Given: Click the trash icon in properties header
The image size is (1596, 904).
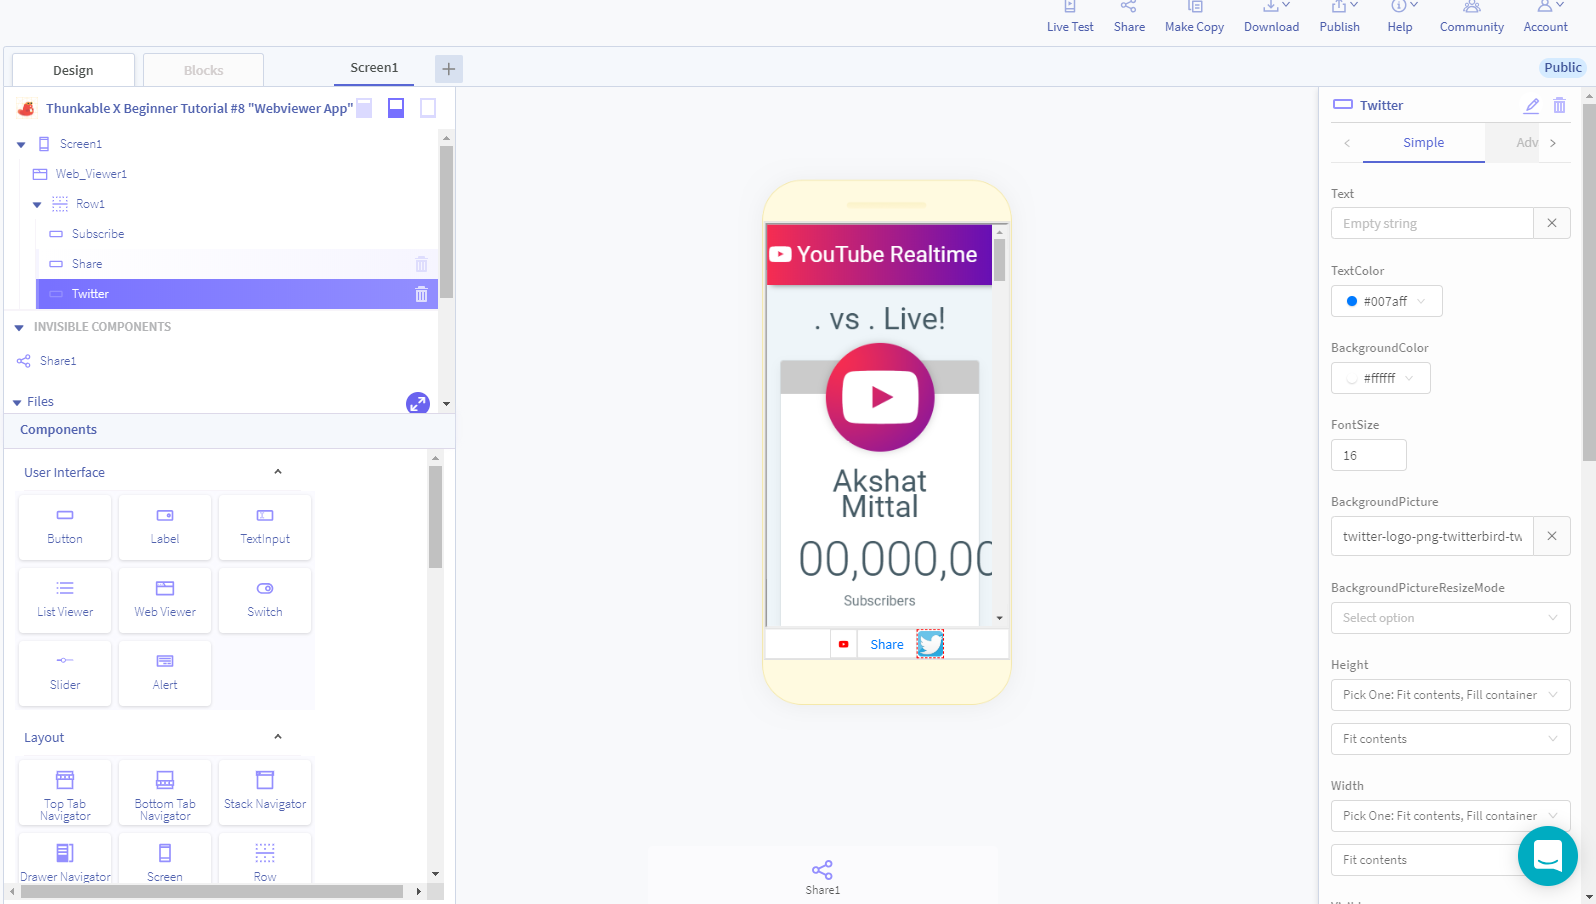Looking at the screenshot, I should [x=1559, y=105].
